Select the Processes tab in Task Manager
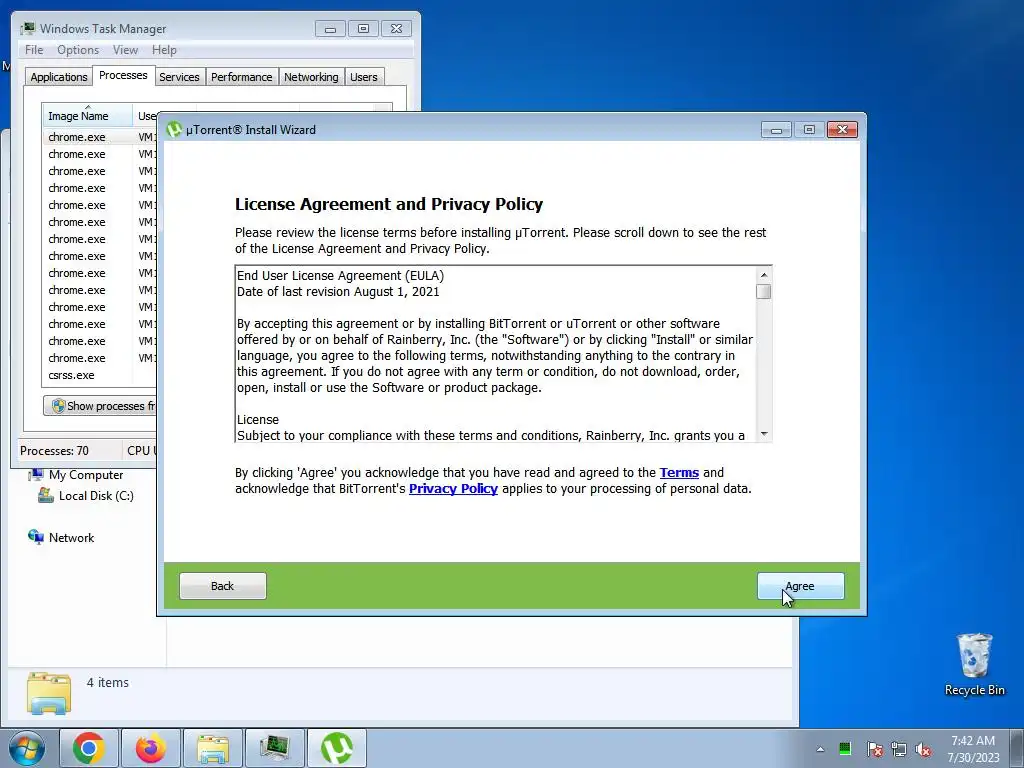Viewport: 1024px width, 768px height. point(123,75)
